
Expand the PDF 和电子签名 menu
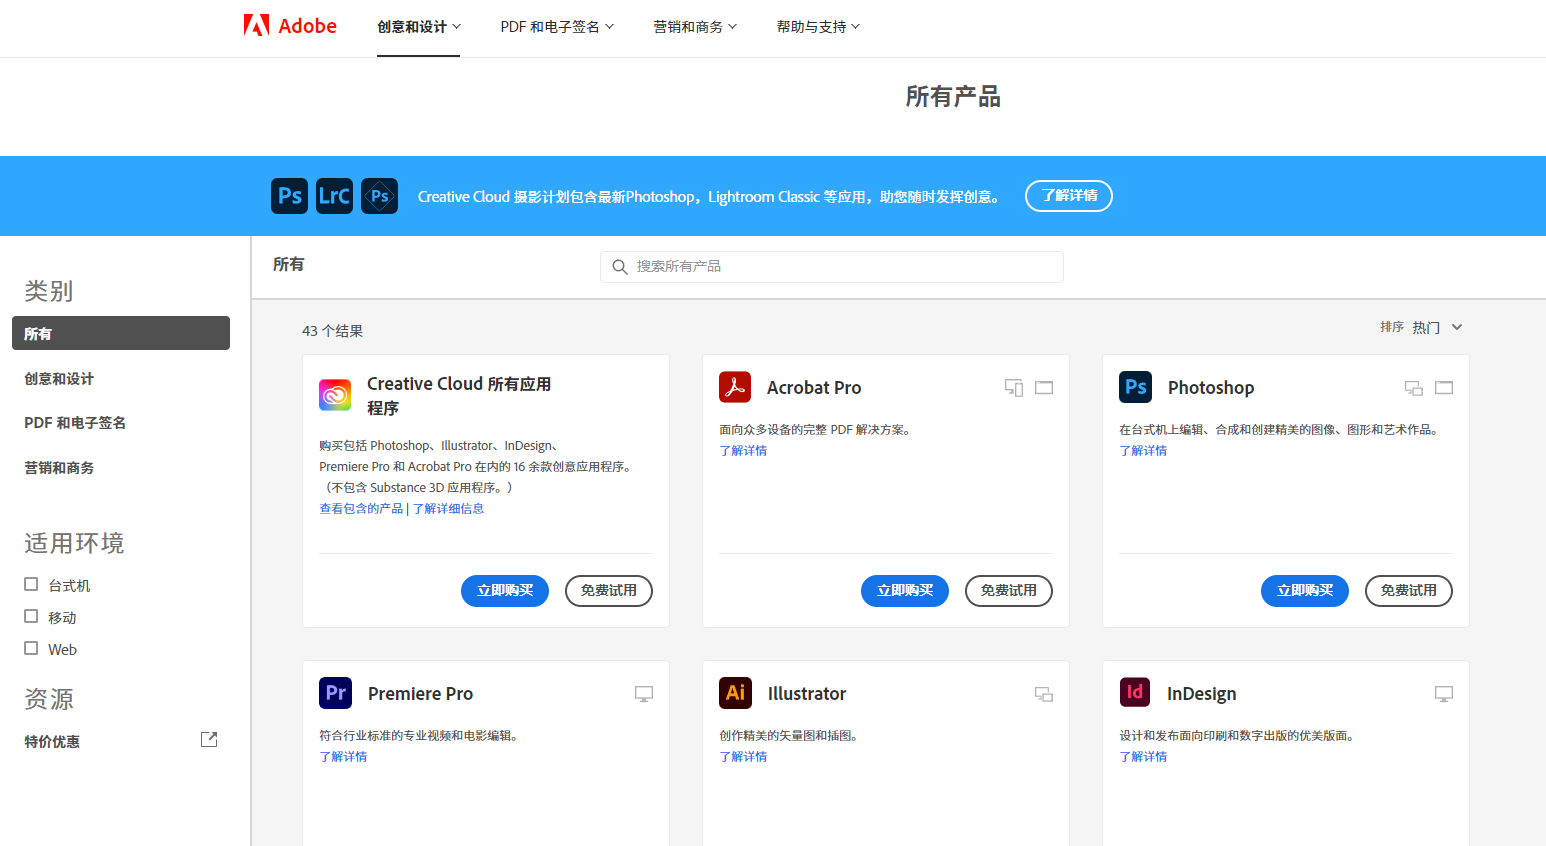point(557,27)
